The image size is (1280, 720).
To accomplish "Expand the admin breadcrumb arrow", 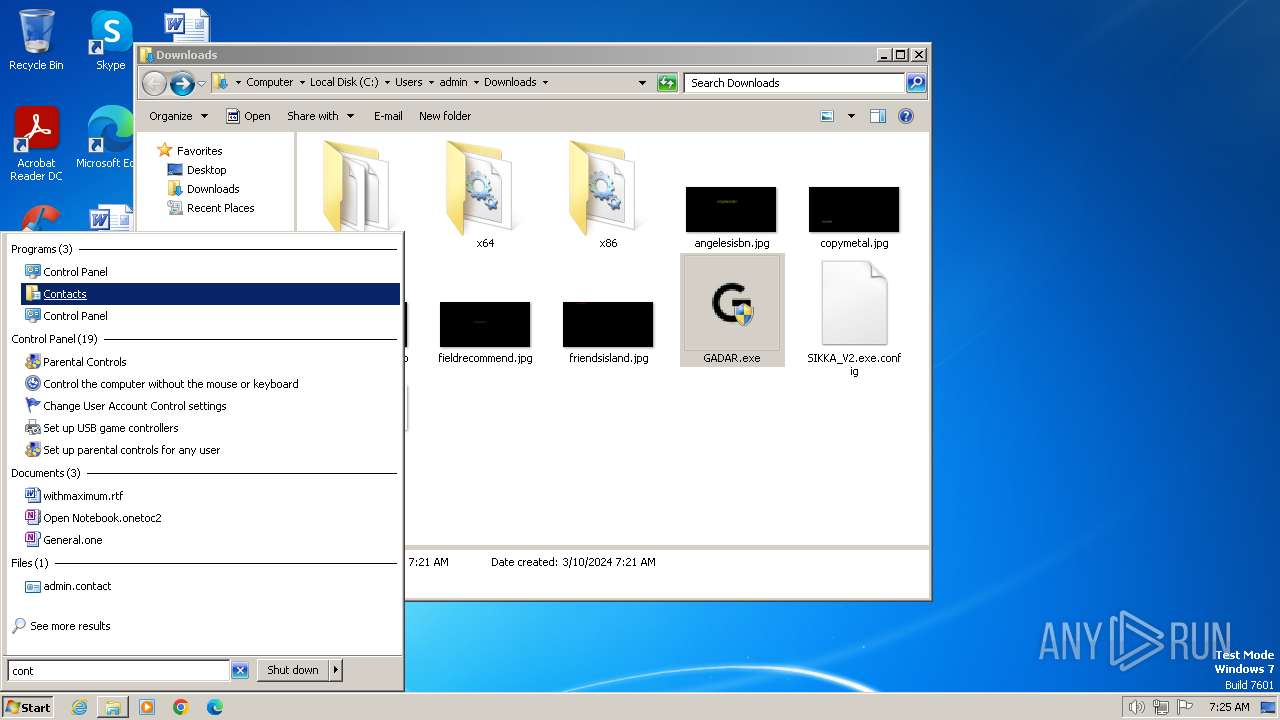I will click(476, 83).
